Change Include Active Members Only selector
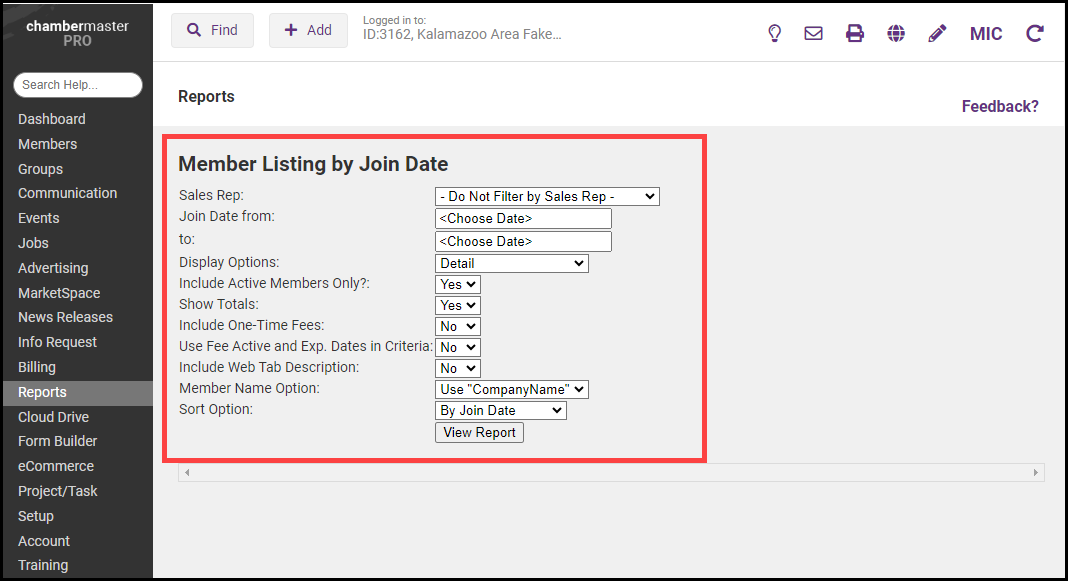 coord(458,284)
